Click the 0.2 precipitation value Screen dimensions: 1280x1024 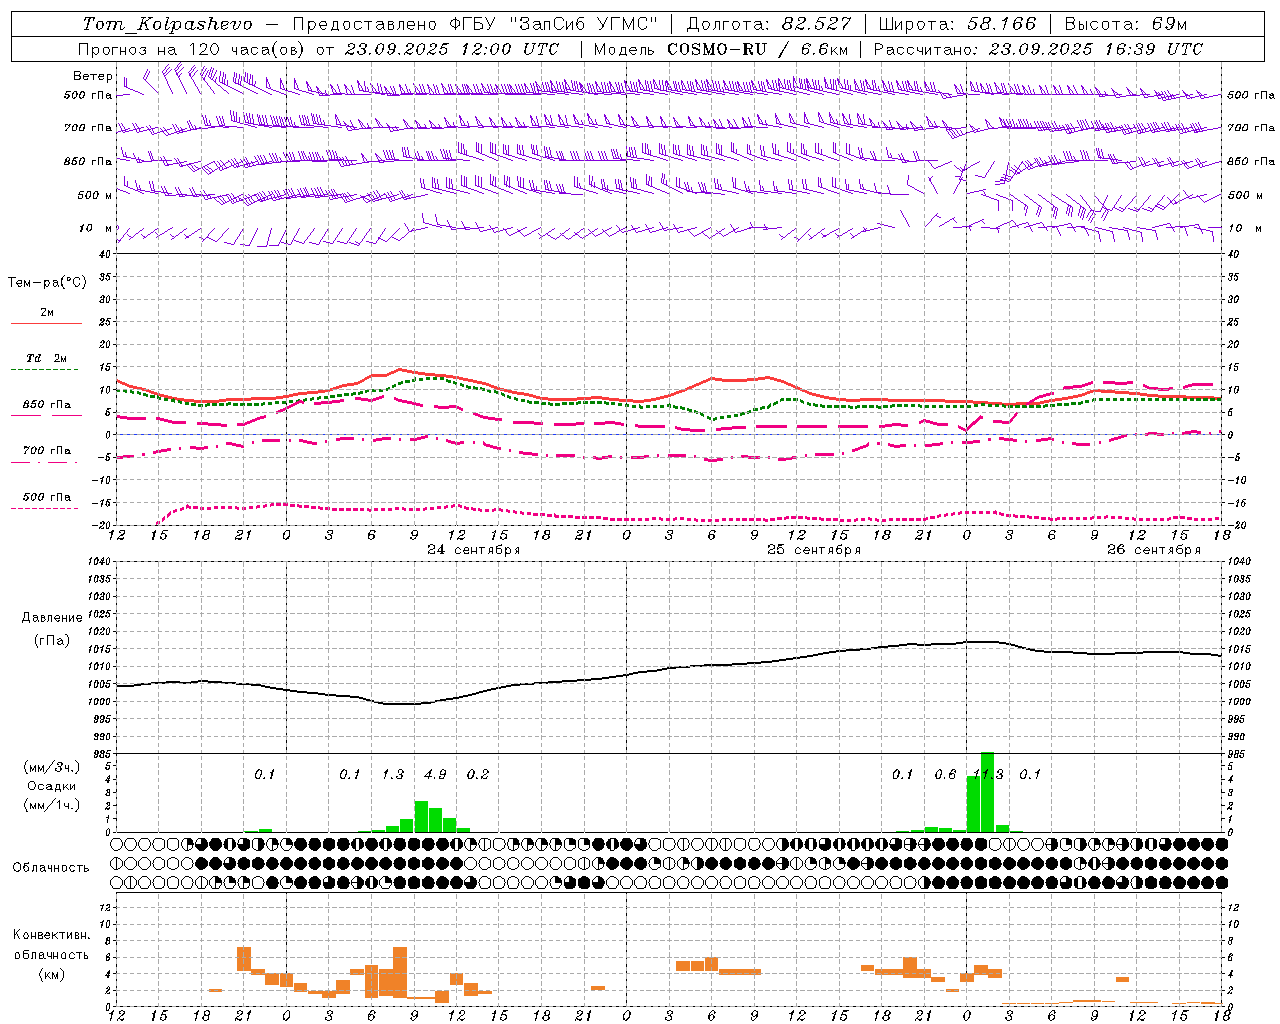478,775
